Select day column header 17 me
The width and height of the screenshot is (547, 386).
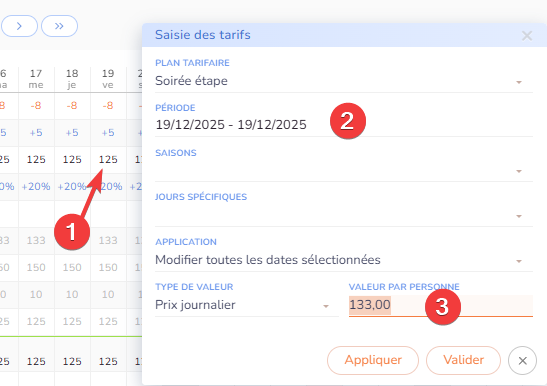pos(36,79)
